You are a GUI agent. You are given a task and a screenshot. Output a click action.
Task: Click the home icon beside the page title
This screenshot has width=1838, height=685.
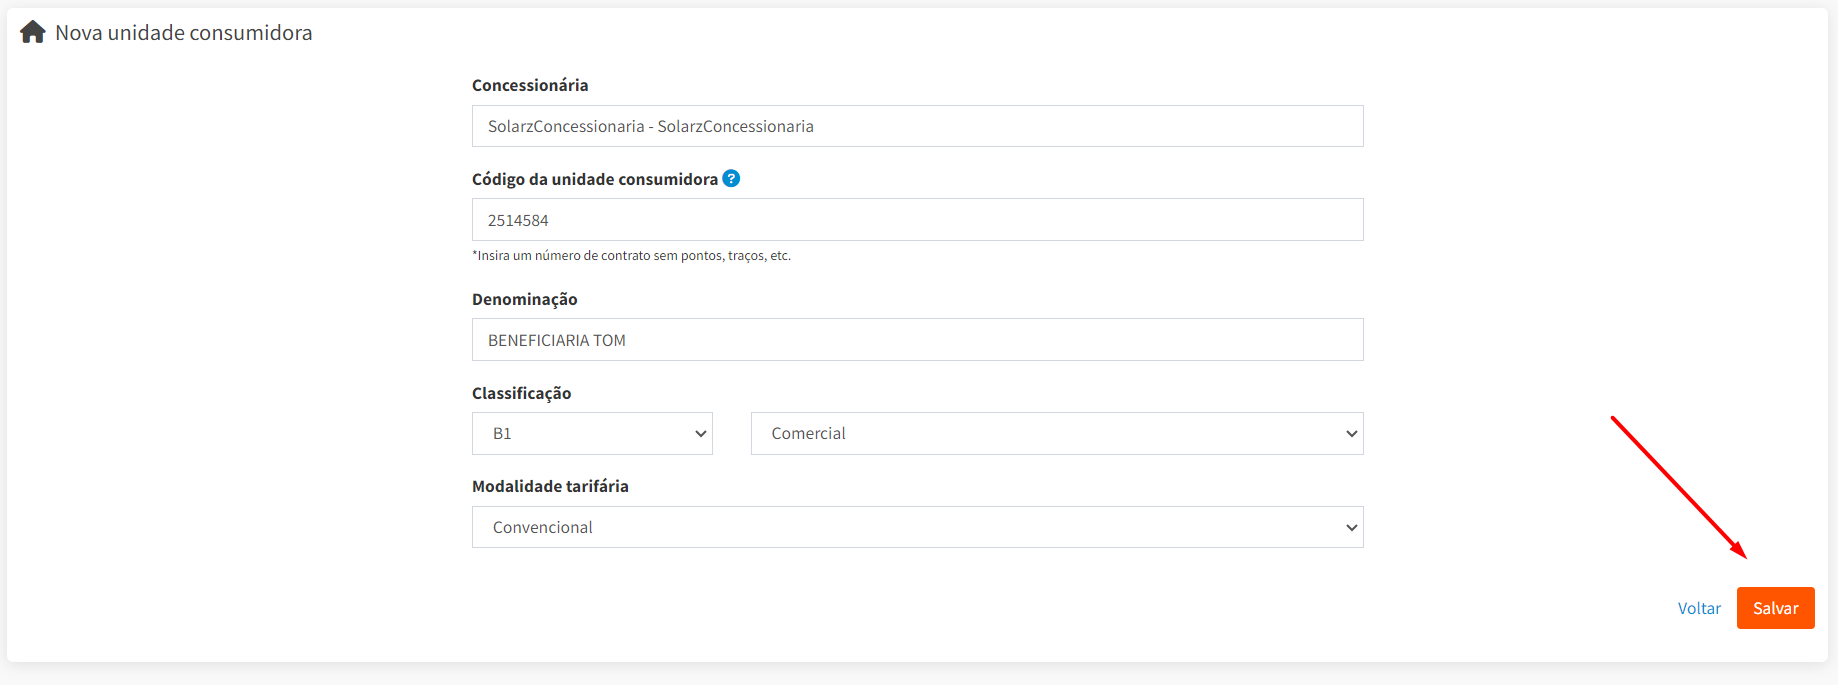(x=33, y=32)
